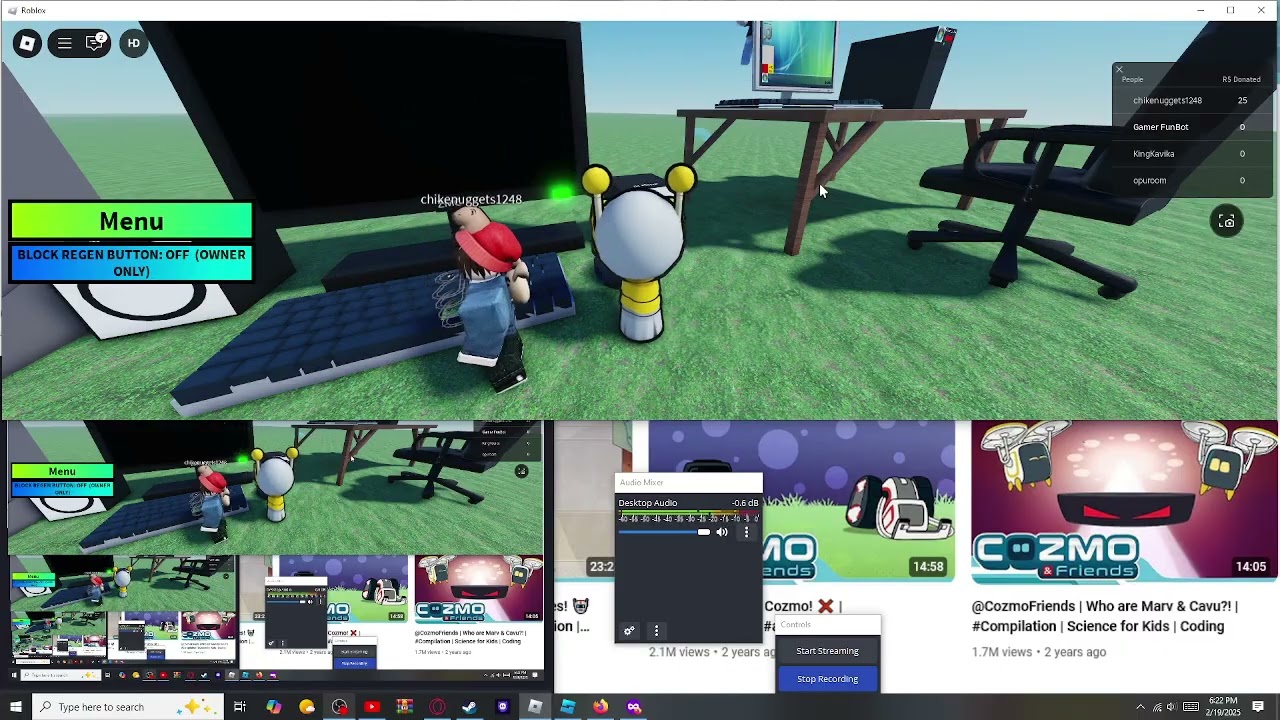Click the taskbar search box
Screen dimensions: 1280x720
click(x=127, y=707)
